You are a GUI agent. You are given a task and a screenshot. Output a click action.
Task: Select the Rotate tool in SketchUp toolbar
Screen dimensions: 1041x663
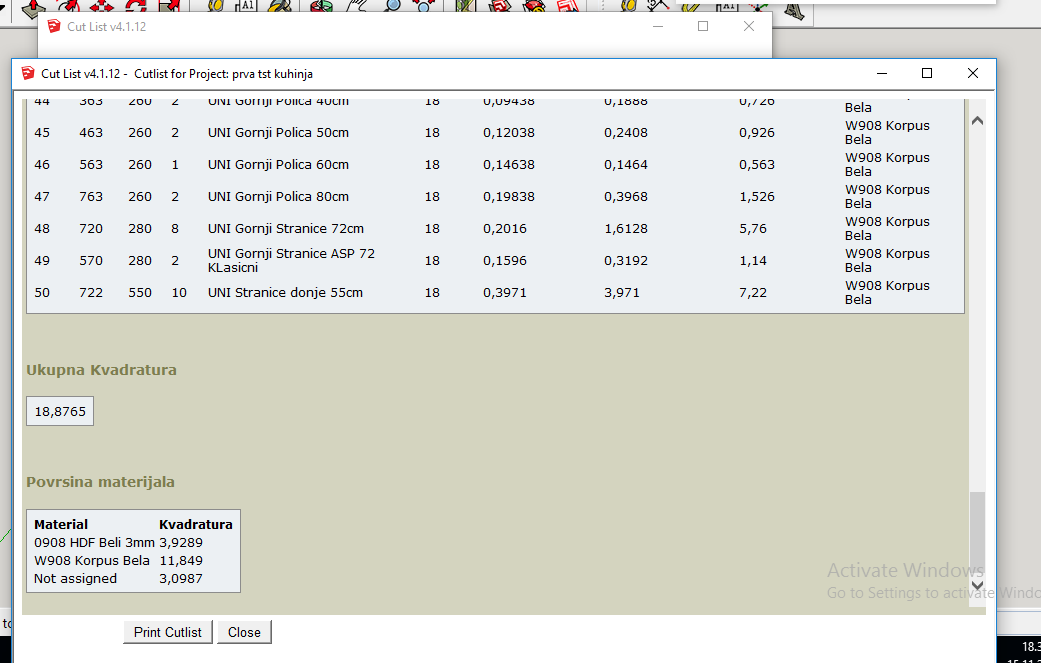135,7
